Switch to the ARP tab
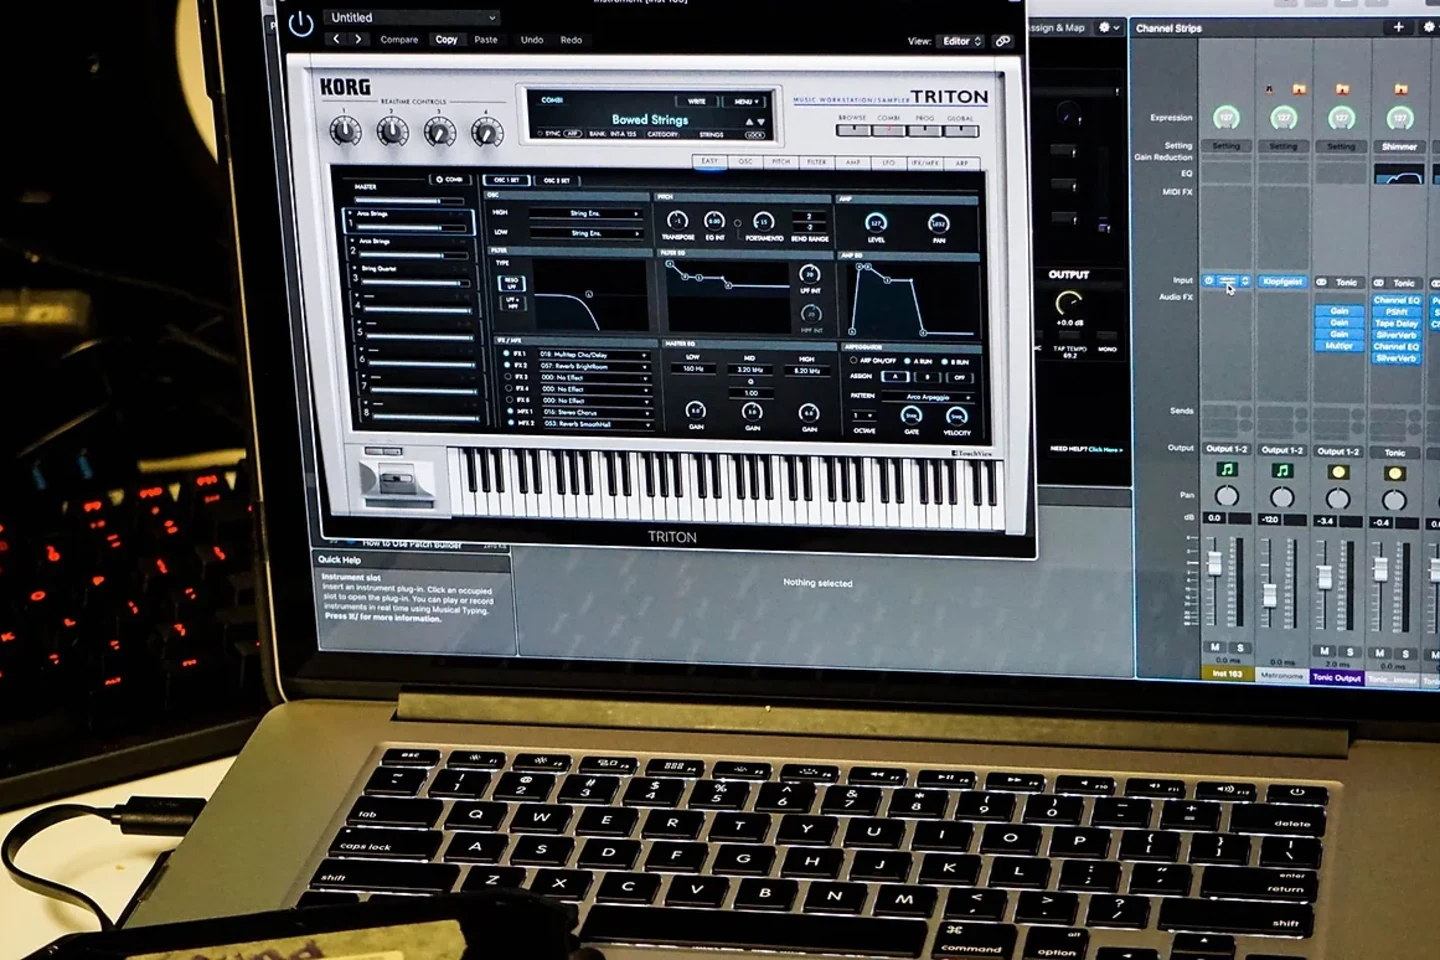This screenshot has height=960, width=1440. point(962,163)
